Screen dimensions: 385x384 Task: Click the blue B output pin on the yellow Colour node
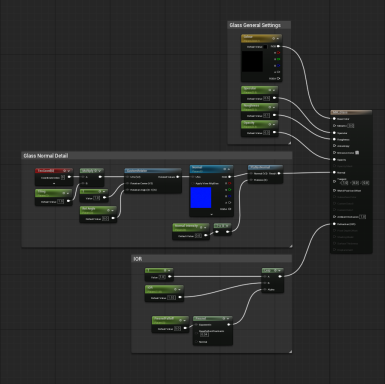[278, 66]
